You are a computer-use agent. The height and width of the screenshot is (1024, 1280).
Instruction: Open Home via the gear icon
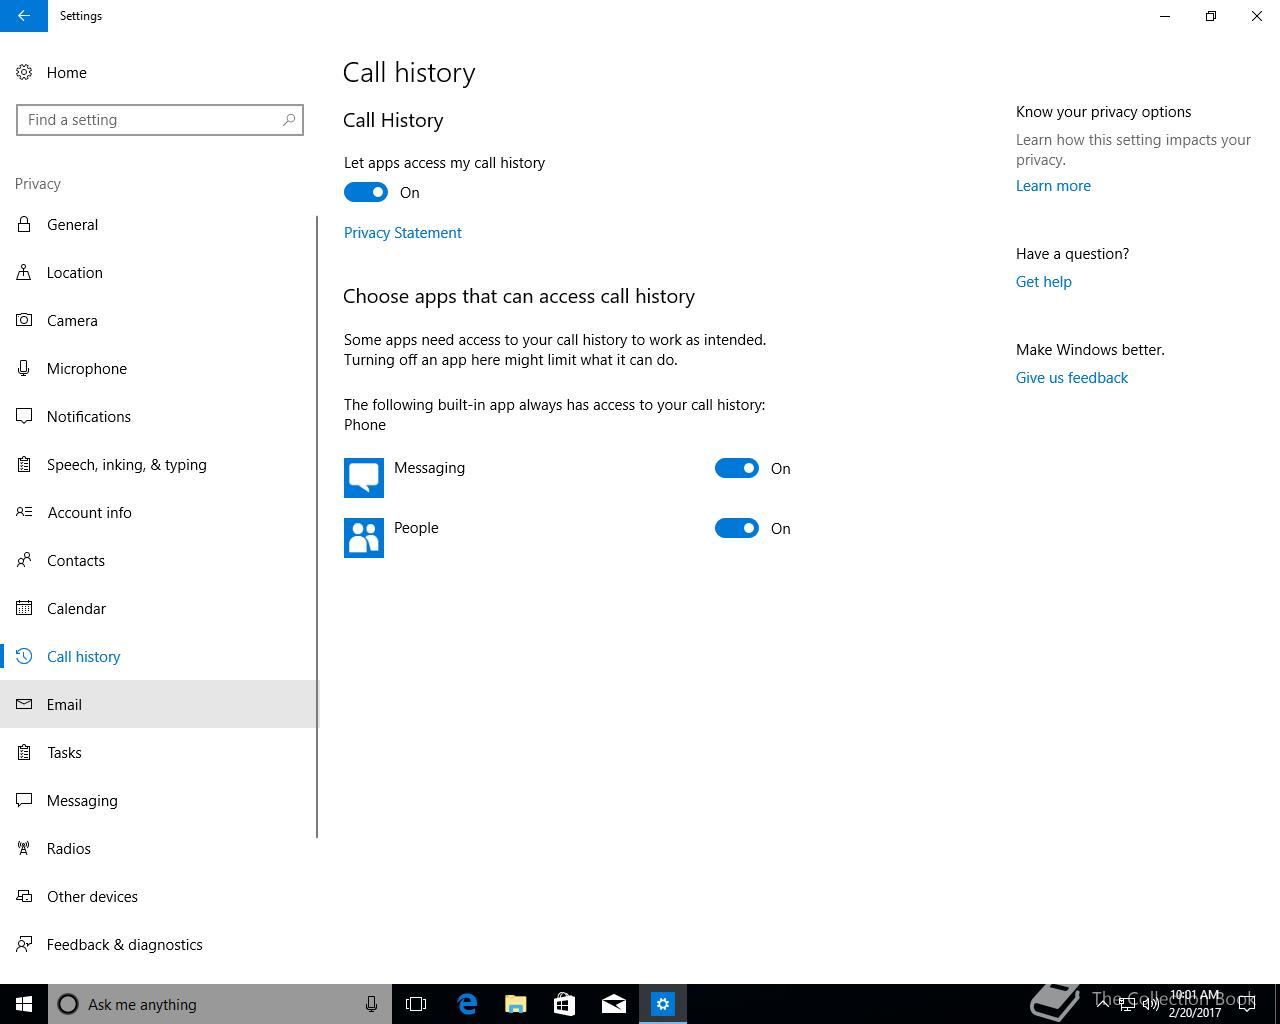[24, 72]
